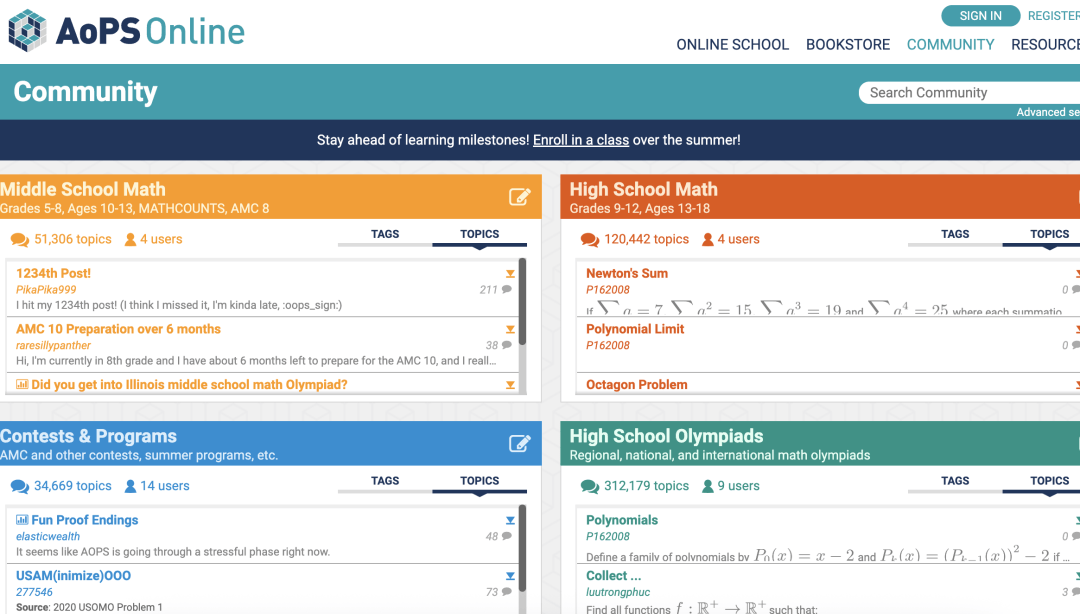This screenshot has width=1080, height=614.
Task: Follow the 'Enroll in a class' link
Action: tap(581, 140)
